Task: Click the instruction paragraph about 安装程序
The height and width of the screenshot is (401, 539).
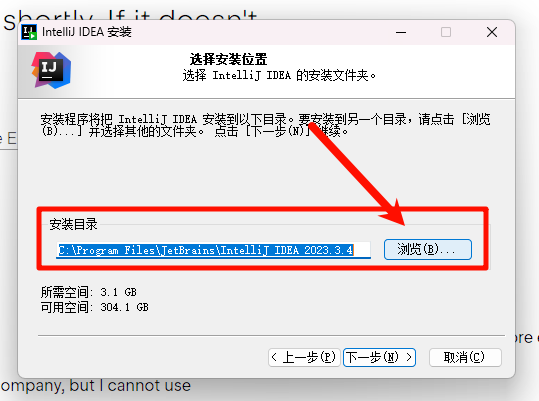Action: [x=265, y=125]
